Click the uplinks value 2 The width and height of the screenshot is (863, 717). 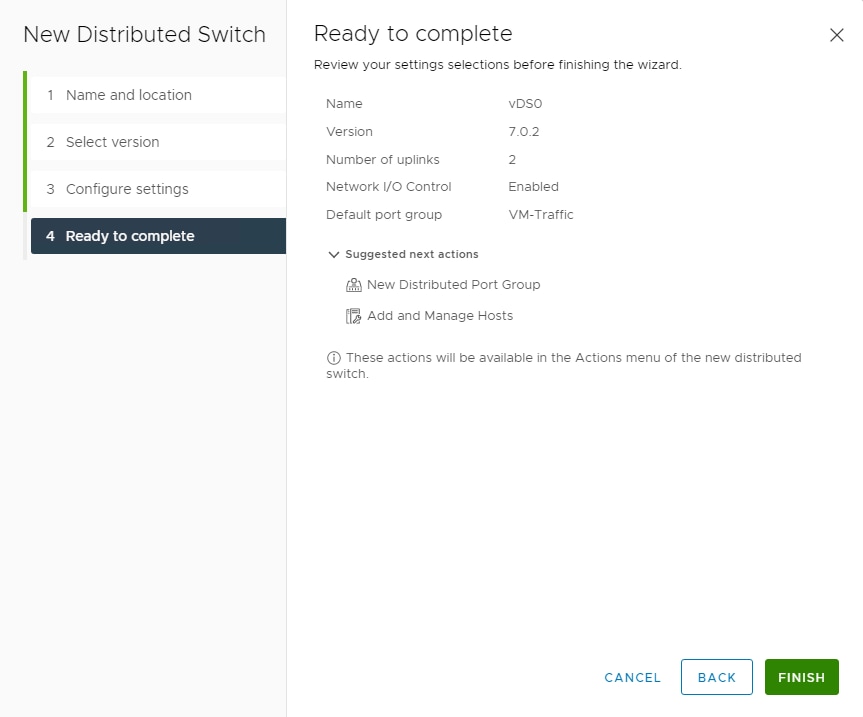click(512, 160)
